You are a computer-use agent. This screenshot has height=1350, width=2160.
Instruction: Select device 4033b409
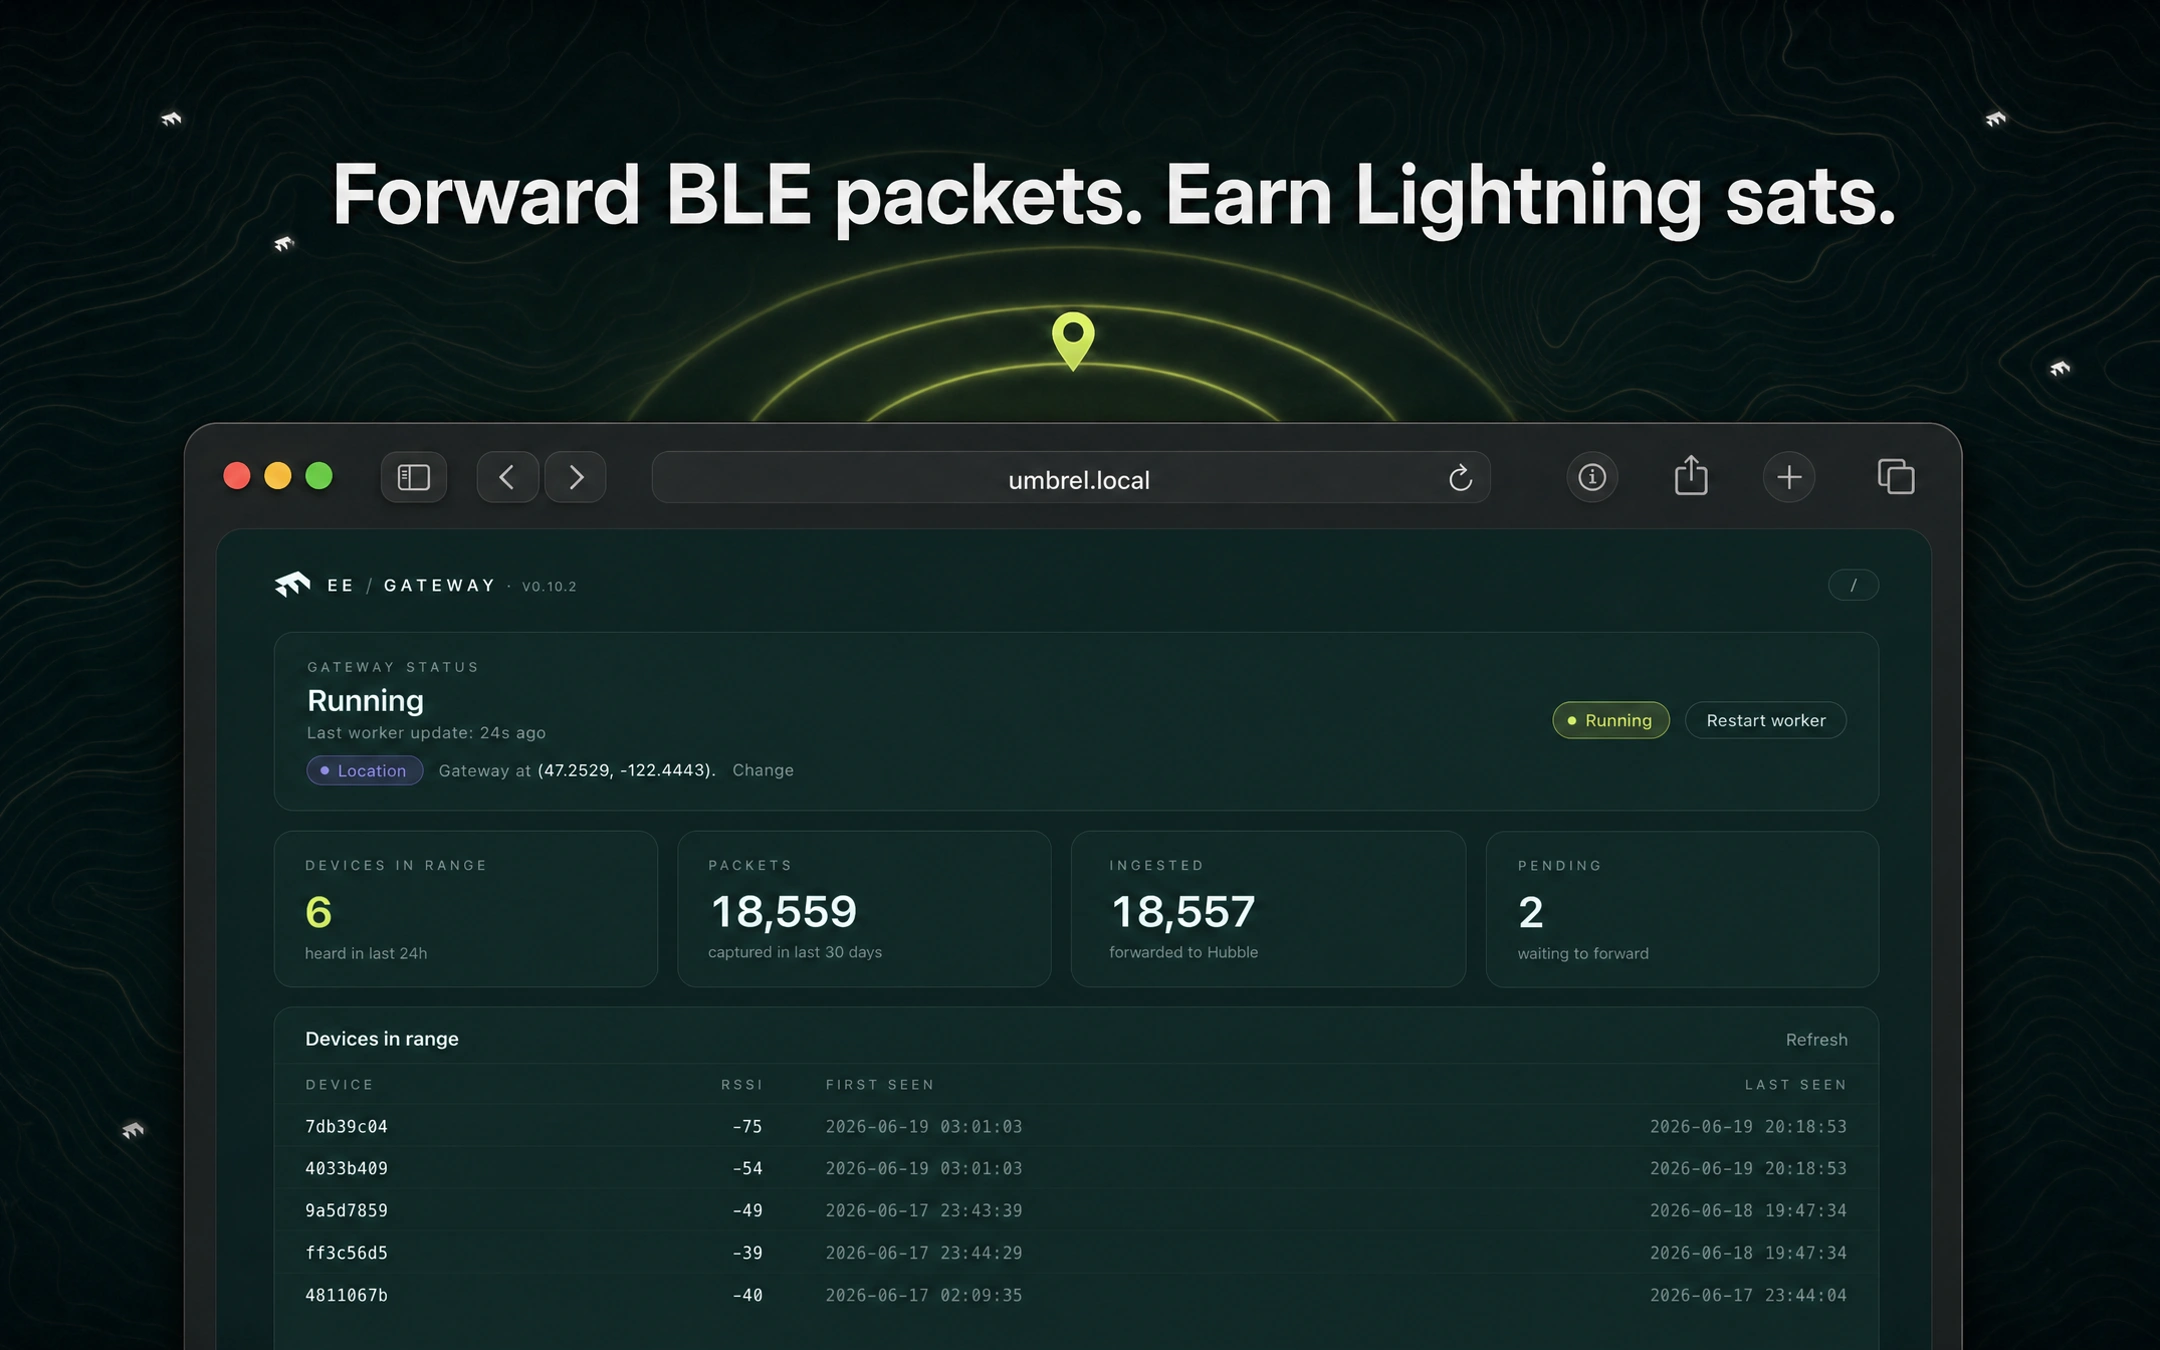tap(346, 1168)
